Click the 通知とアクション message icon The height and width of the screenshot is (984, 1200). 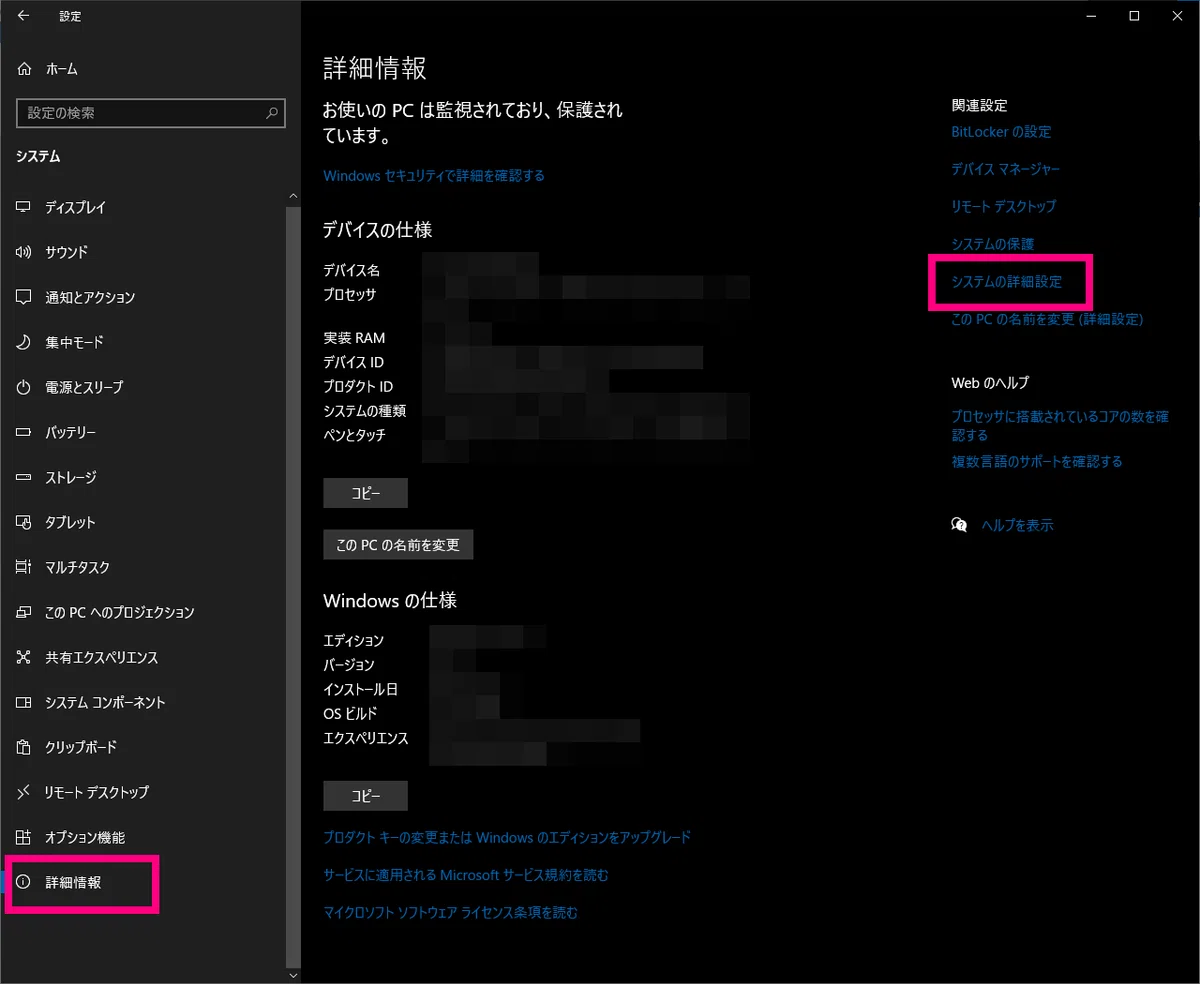(25, 297)
